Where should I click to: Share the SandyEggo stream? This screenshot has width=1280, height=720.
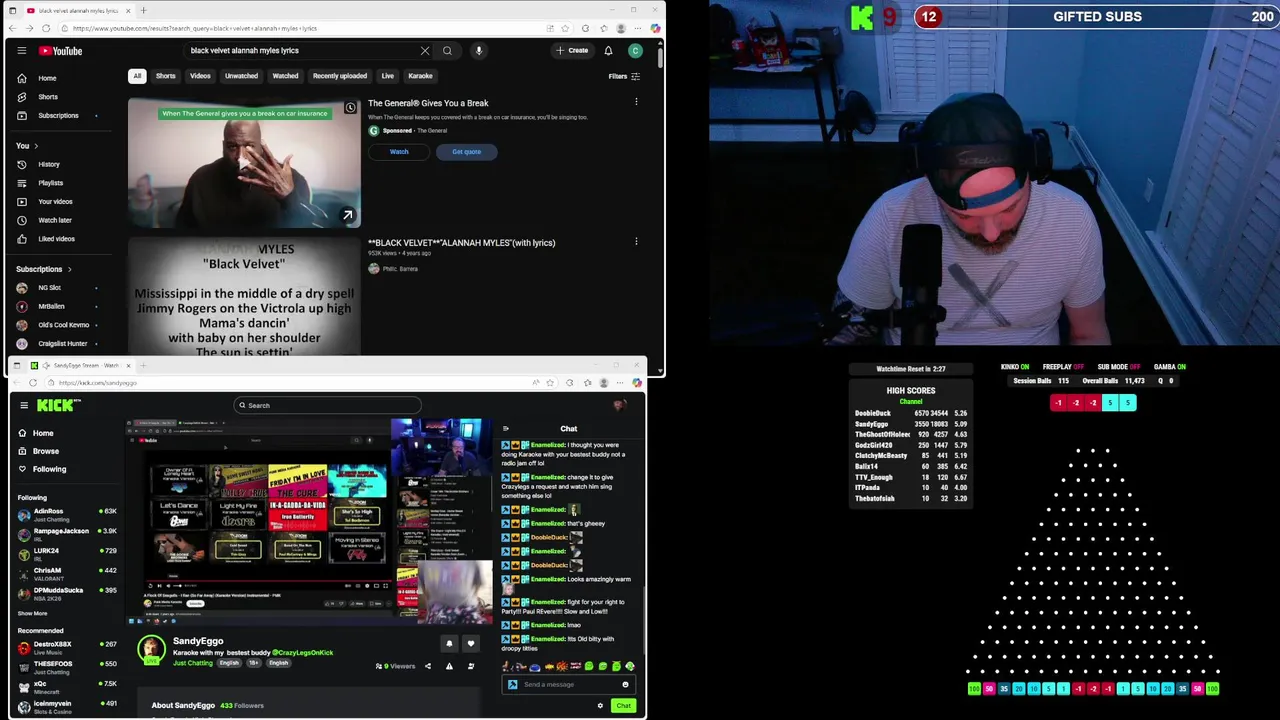point(428,666)
